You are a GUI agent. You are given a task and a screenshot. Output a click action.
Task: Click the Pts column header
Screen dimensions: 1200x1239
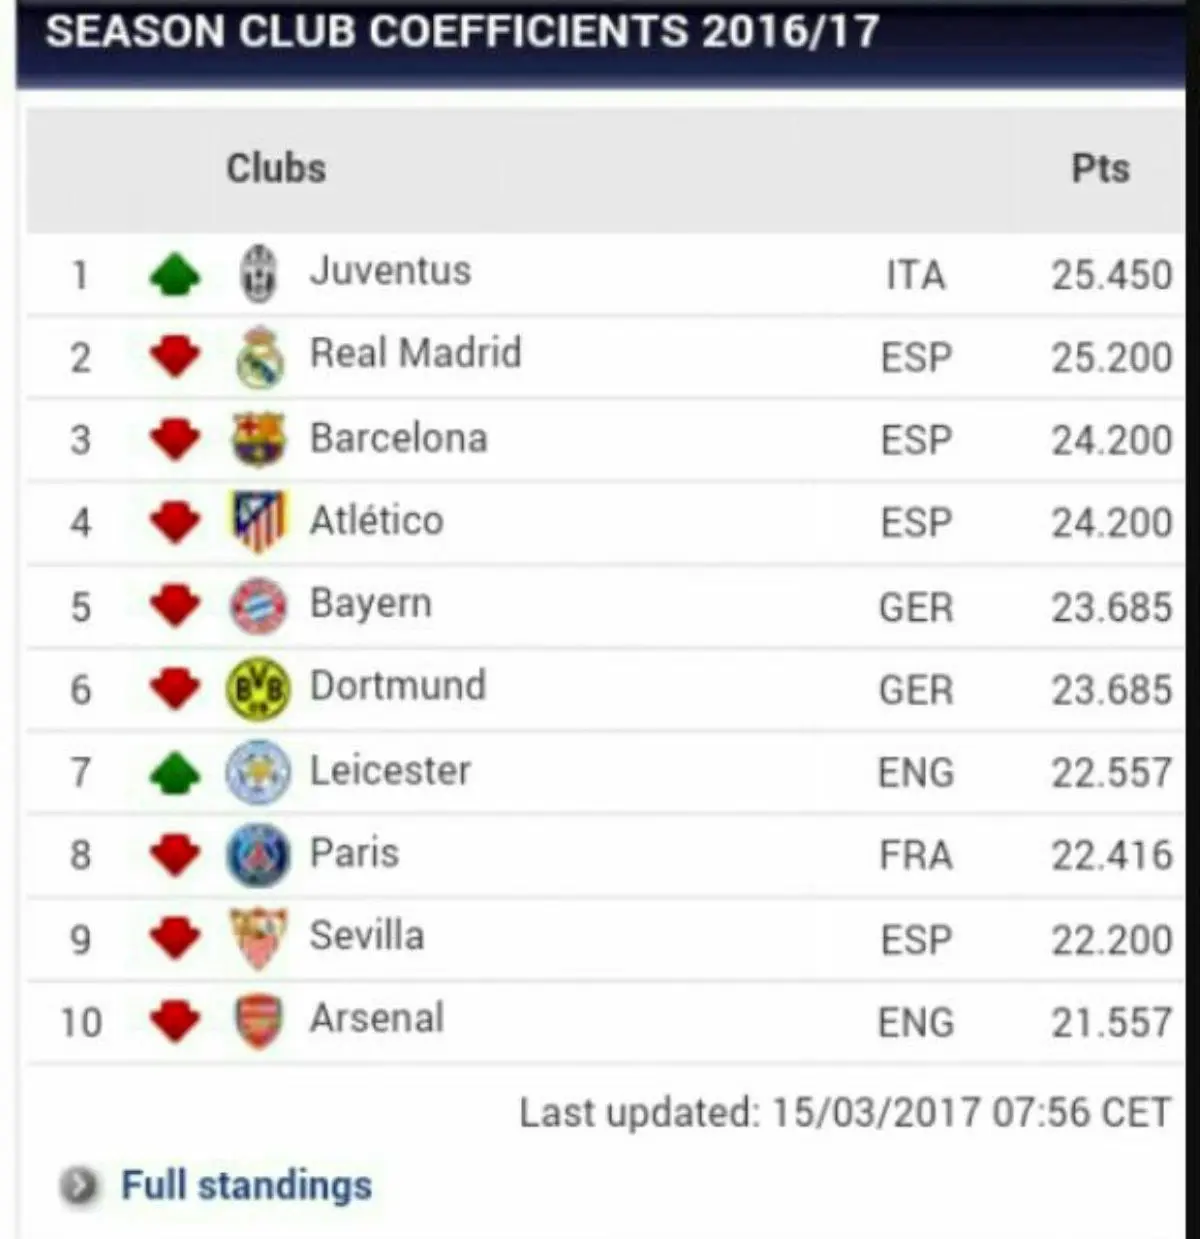point(1100,169)
